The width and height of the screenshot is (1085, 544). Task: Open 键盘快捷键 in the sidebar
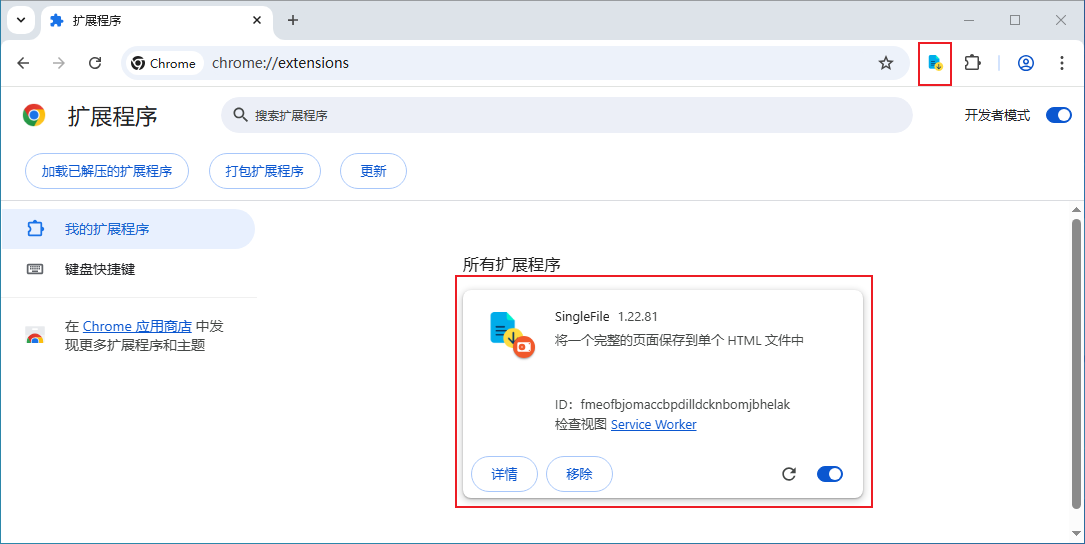pos(100,269)
